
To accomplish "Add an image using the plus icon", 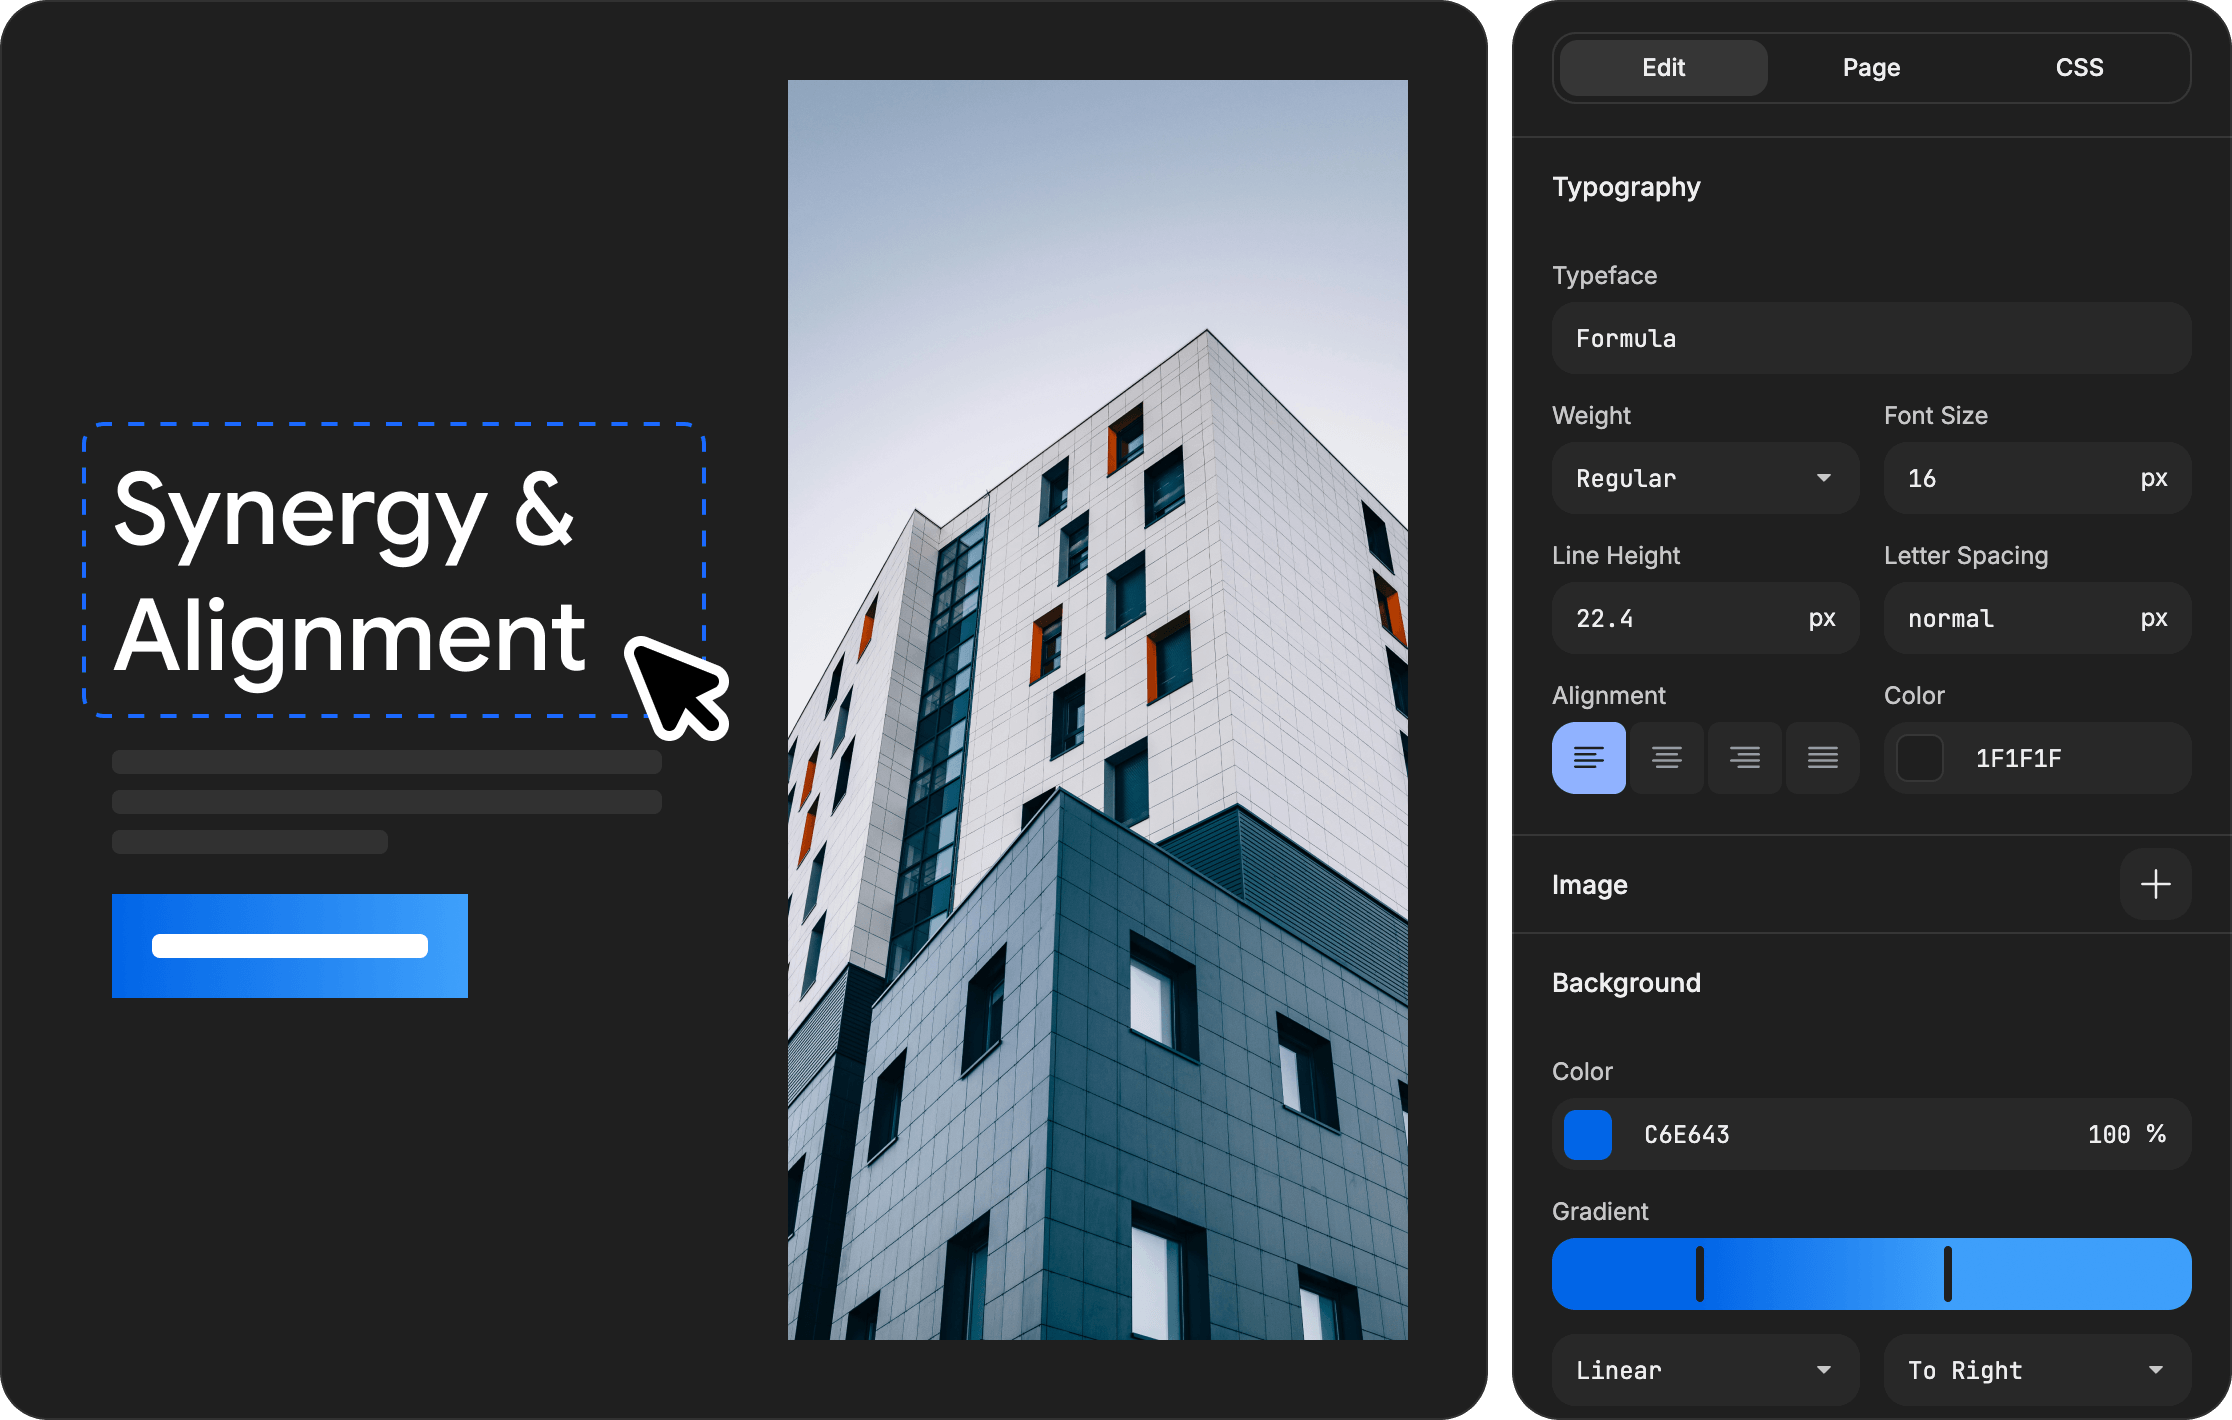I will point(2156,884).
